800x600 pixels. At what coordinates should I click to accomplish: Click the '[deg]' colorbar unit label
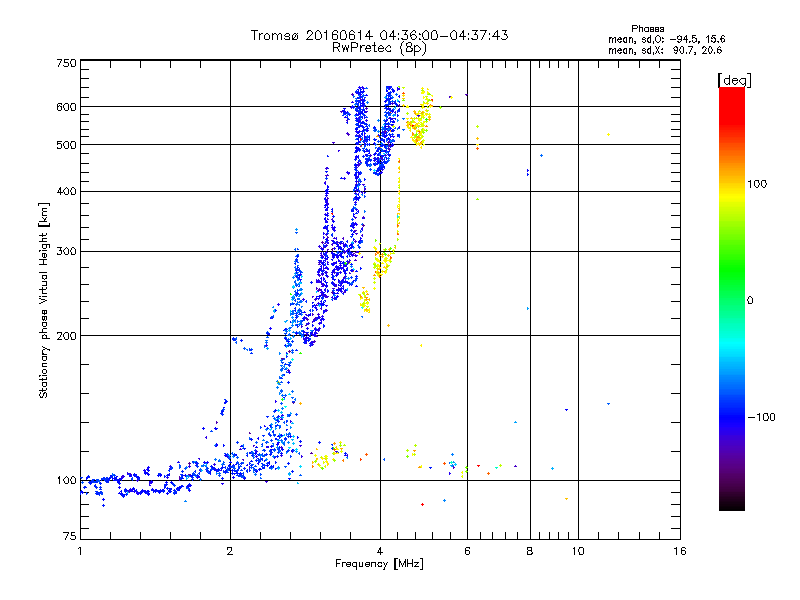click(x=734, y=80)
